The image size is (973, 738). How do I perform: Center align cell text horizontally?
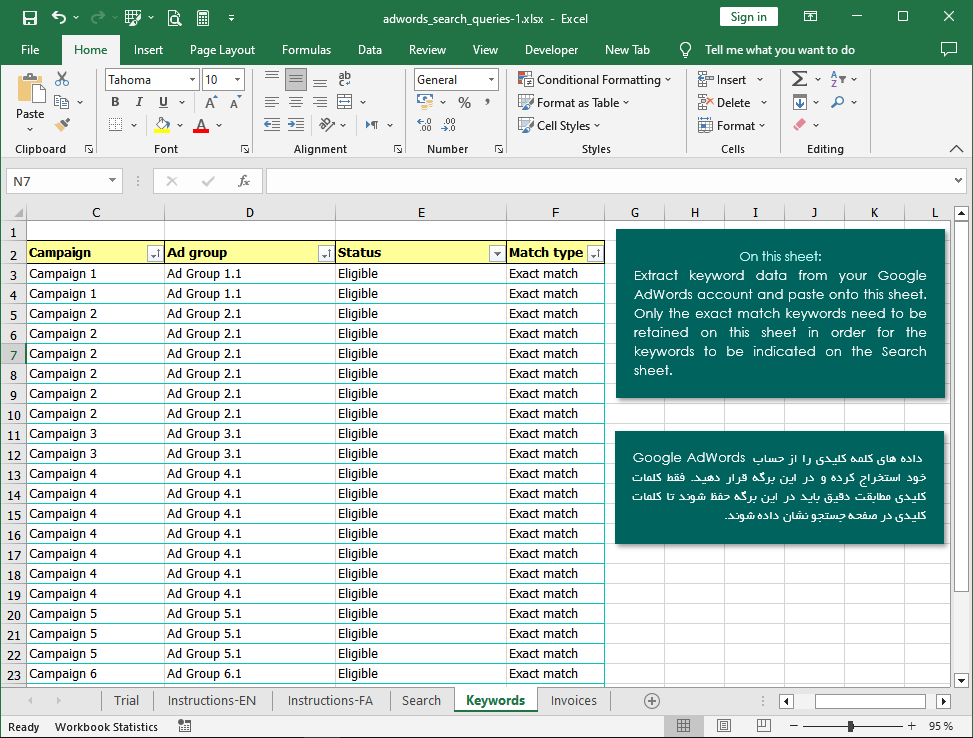[x=296, y=102]
